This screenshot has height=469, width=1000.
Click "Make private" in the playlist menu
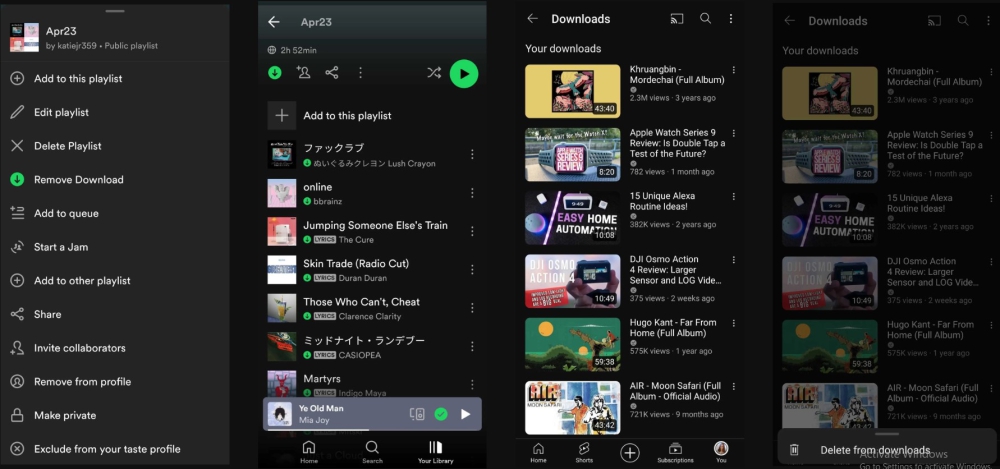click(x=65, y=415)
